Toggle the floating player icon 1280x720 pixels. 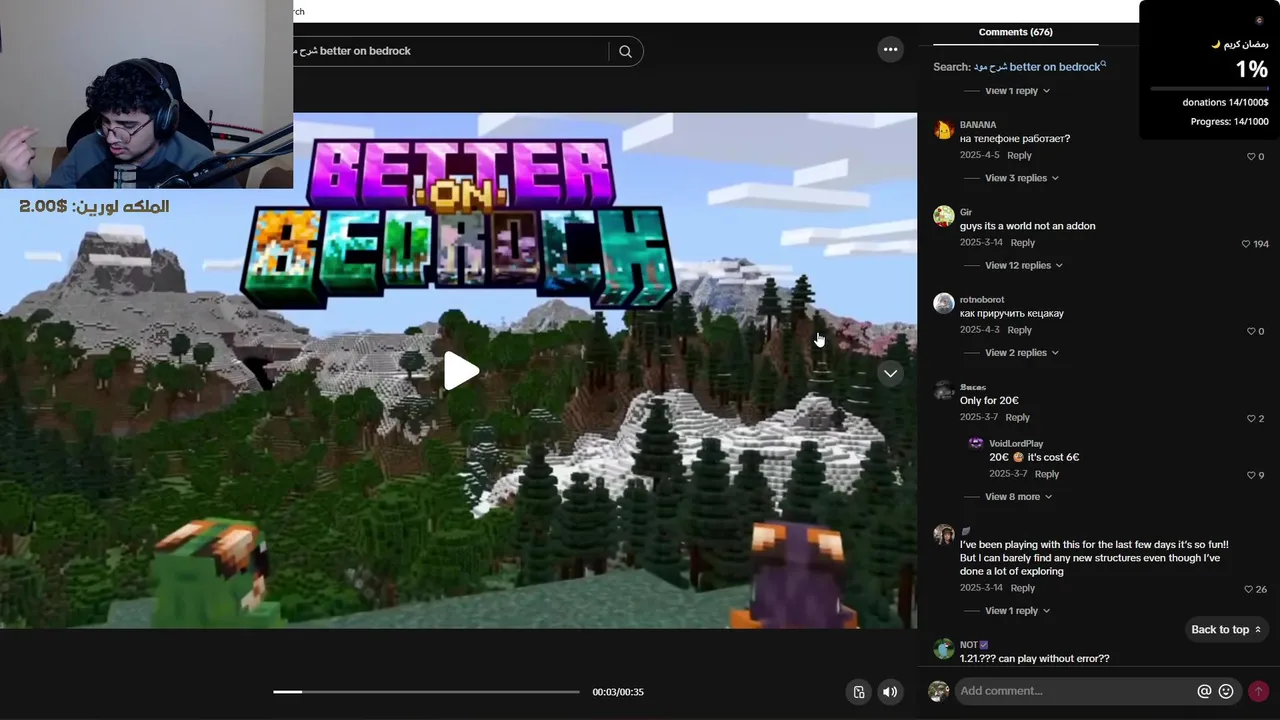coord(859,692)
